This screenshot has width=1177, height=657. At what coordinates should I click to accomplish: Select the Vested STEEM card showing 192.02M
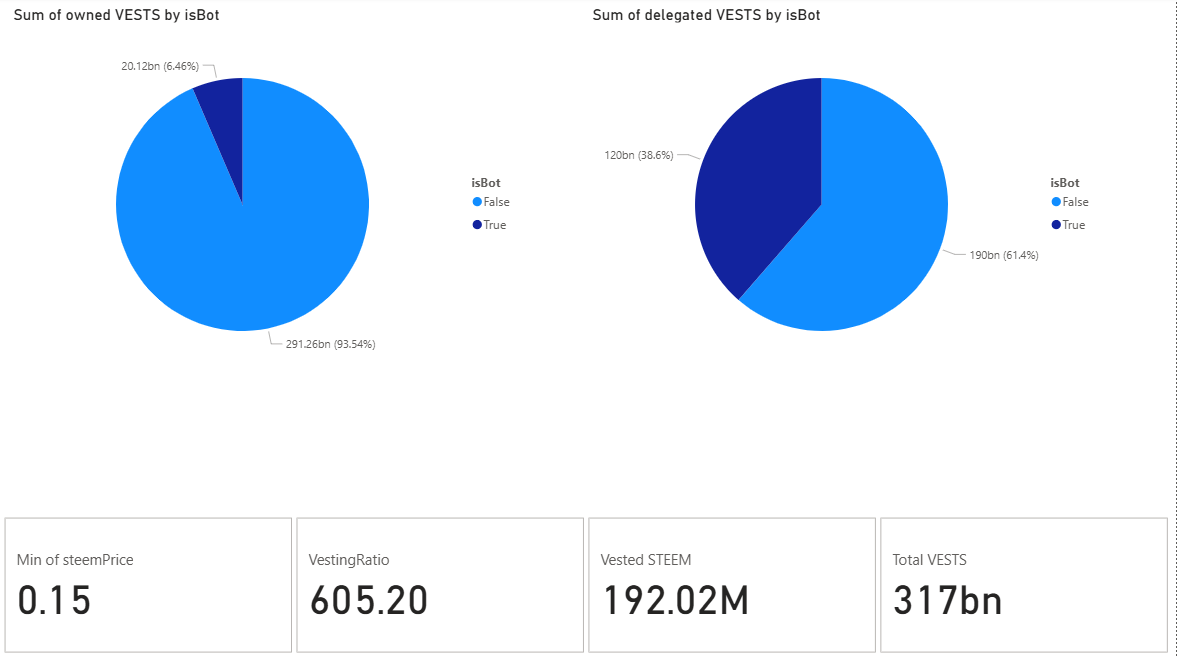click(x=732, y=585)
